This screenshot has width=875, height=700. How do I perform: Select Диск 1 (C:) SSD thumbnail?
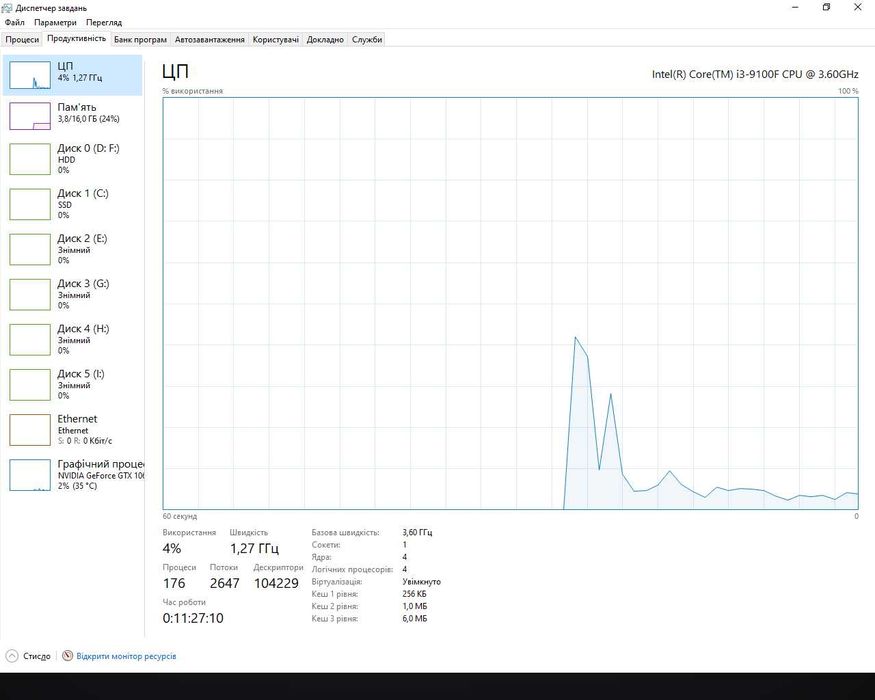coord(30,204)
